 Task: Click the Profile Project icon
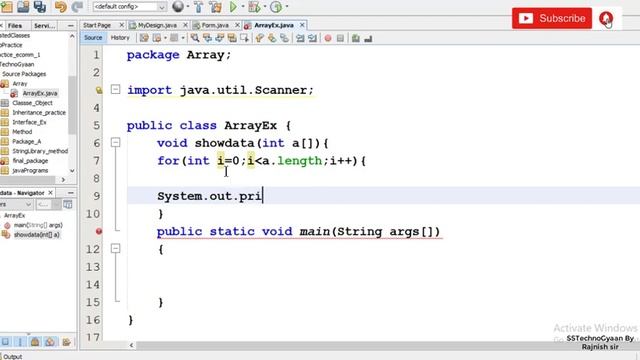[x=276, y=7]
